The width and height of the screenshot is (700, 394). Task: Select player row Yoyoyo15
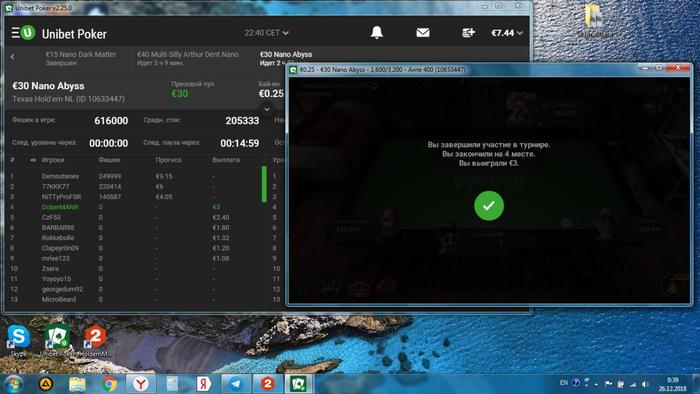pyautogui.click(x=134, y=279)
